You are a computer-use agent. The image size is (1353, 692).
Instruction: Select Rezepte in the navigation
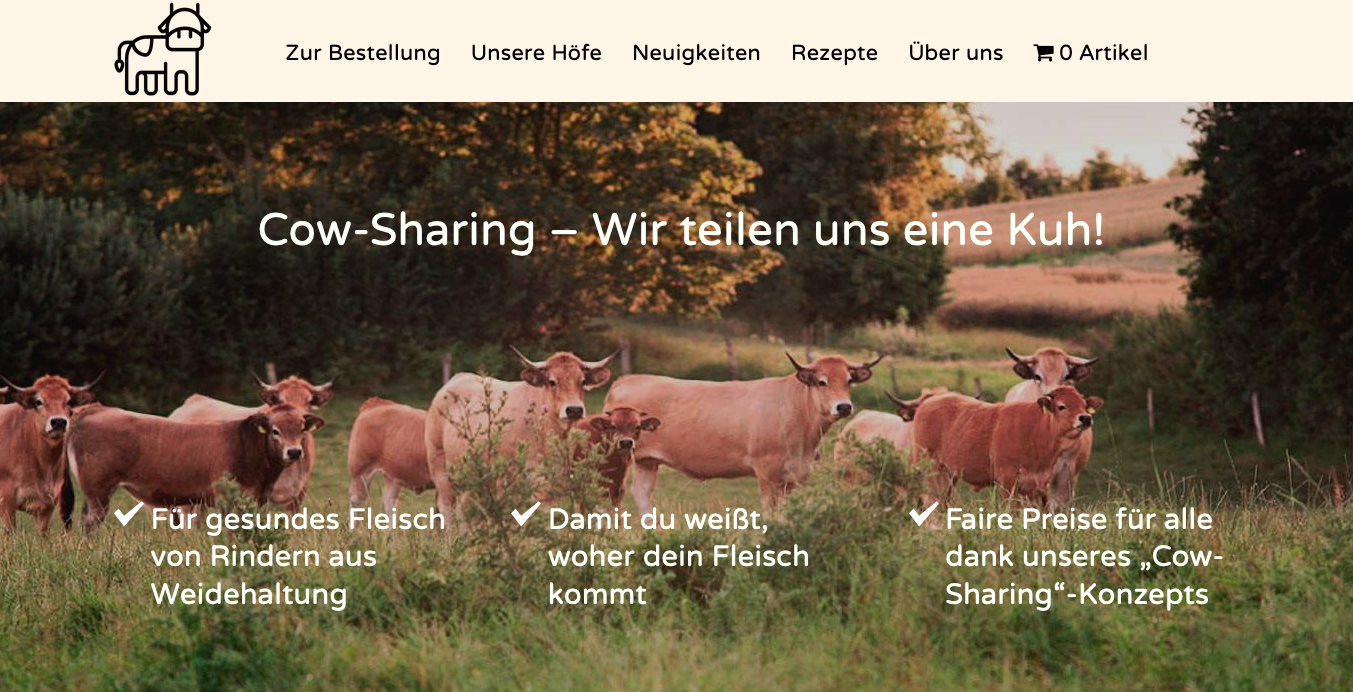tap(834, 53)
